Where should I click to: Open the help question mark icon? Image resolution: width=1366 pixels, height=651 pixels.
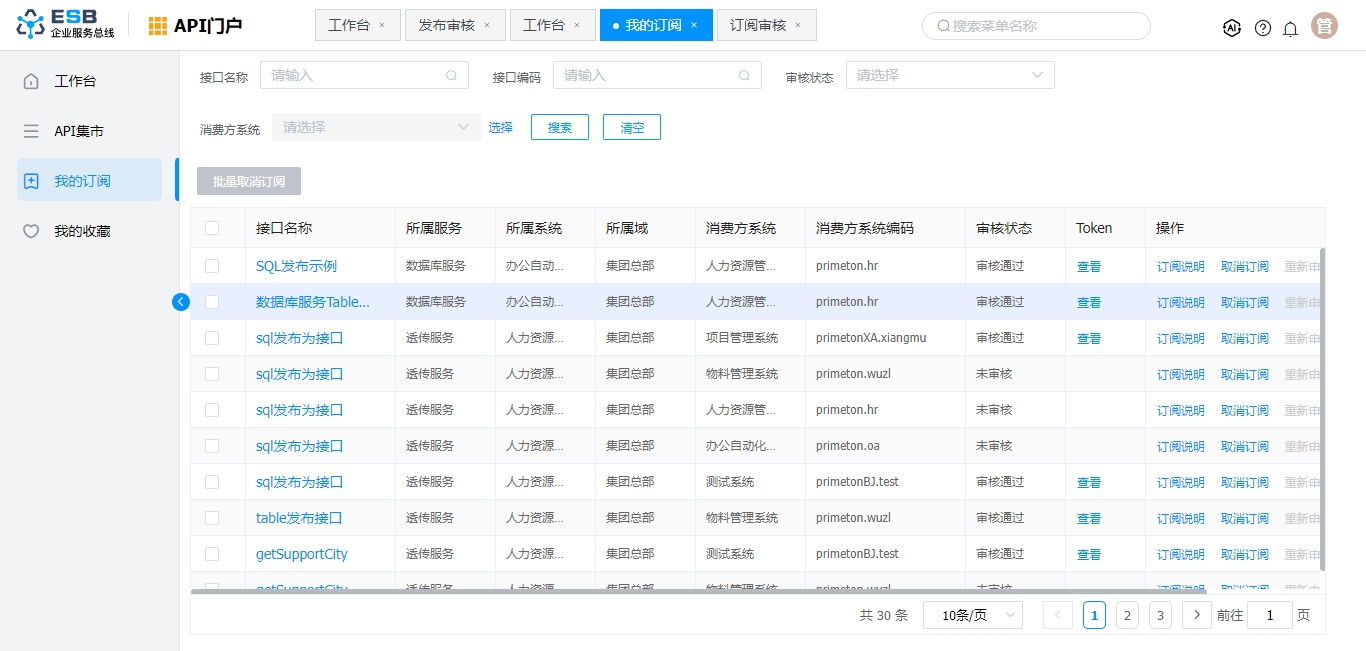[1263, 28]
